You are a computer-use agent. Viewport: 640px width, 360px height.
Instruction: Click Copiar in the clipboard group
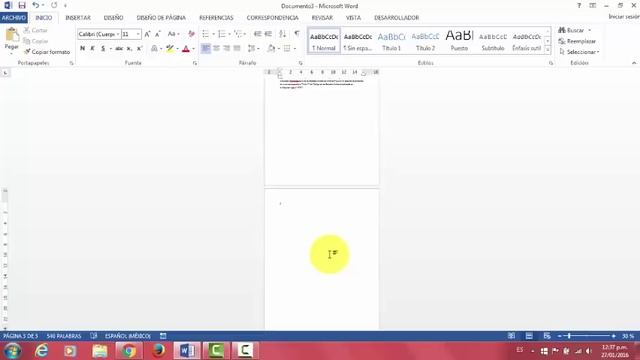coord(36,41)
